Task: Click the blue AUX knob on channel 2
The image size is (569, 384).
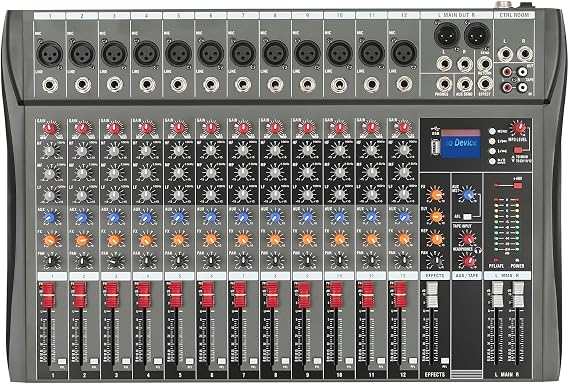Action: [82, 218]
